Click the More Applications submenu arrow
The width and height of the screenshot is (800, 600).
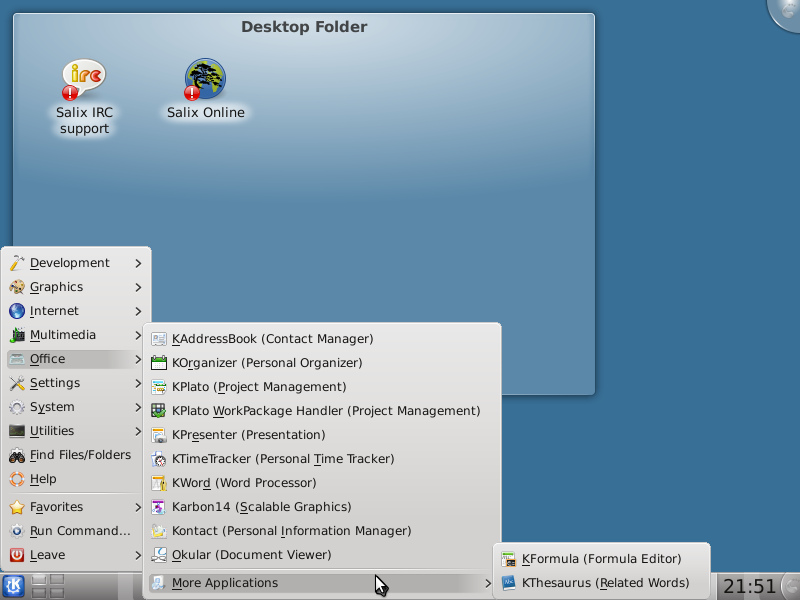488,583
